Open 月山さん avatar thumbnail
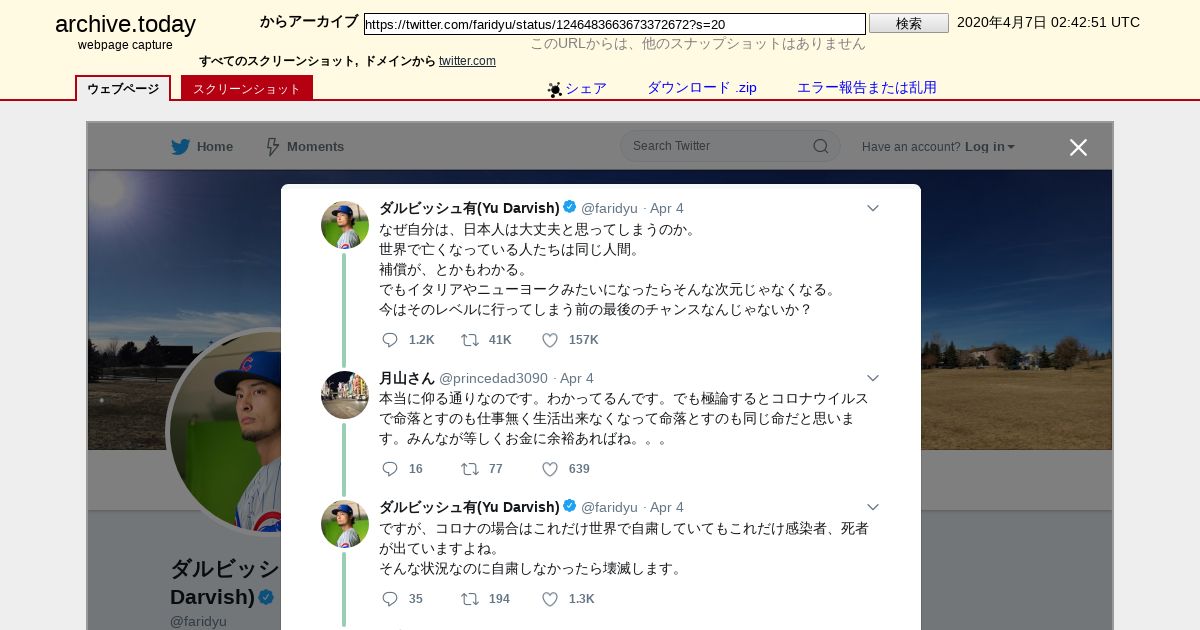 tap(345, 395)
